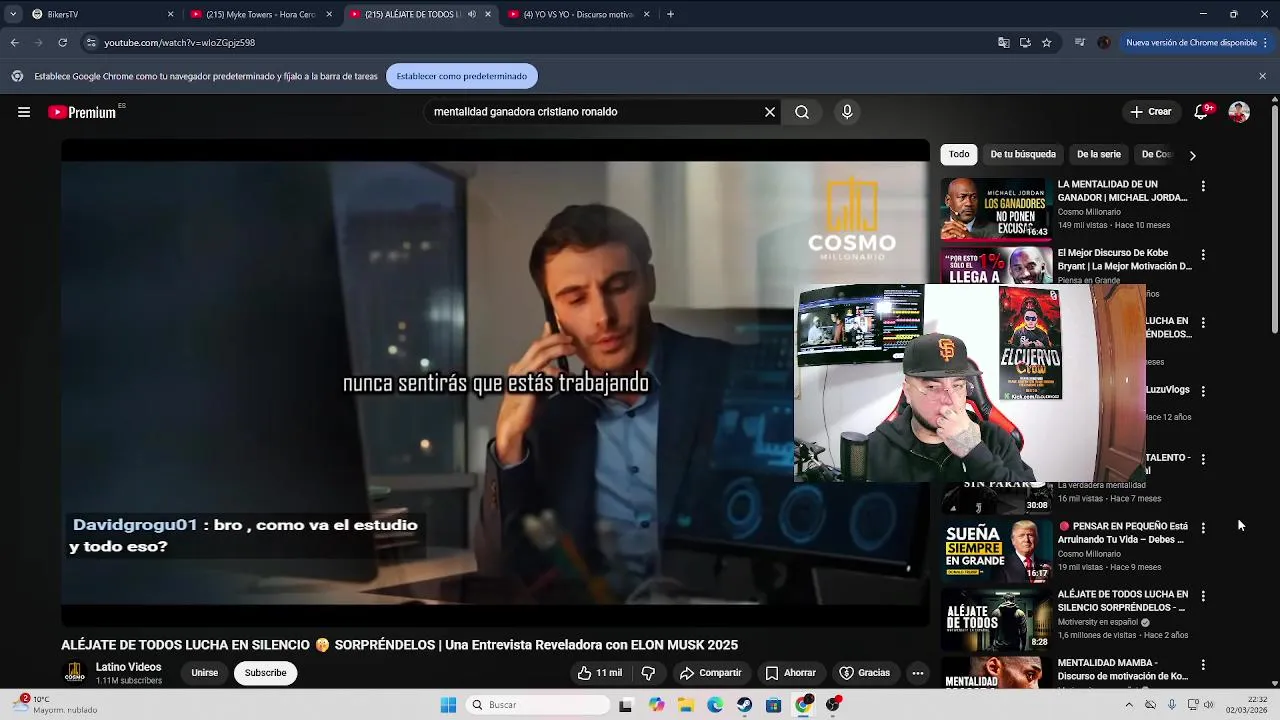This screenshot has height=720, width=1280.
Task: Open Latino Videos channel avatar
Action: (74, 673)
